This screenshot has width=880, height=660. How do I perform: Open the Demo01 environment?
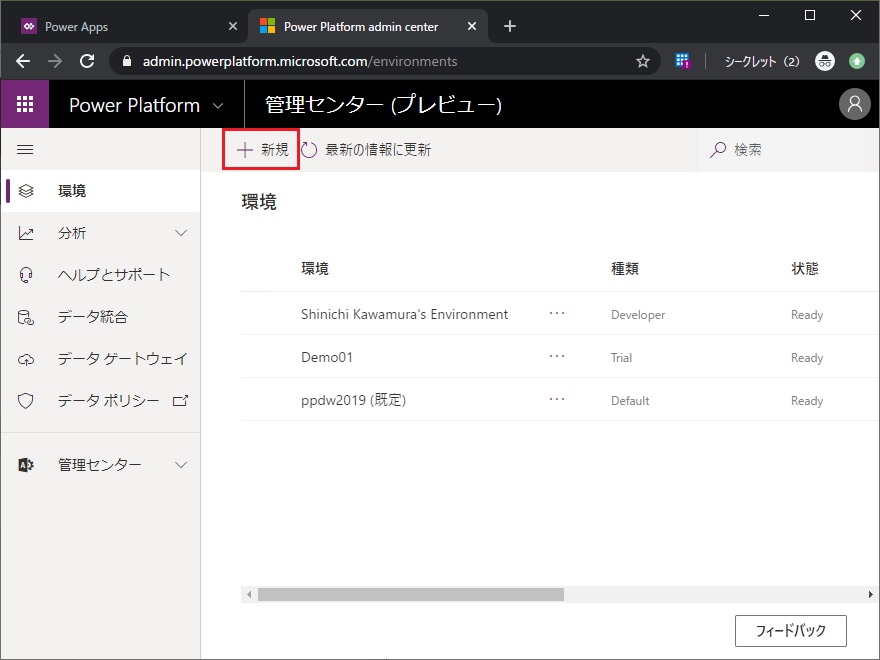coord(327,358)
